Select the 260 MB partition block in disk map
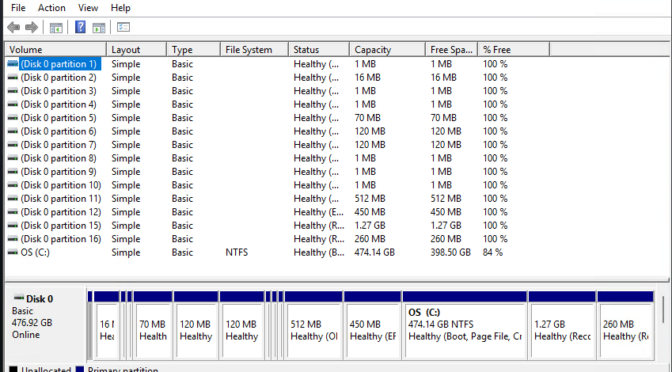672x372 pixels. coord(625,325)
